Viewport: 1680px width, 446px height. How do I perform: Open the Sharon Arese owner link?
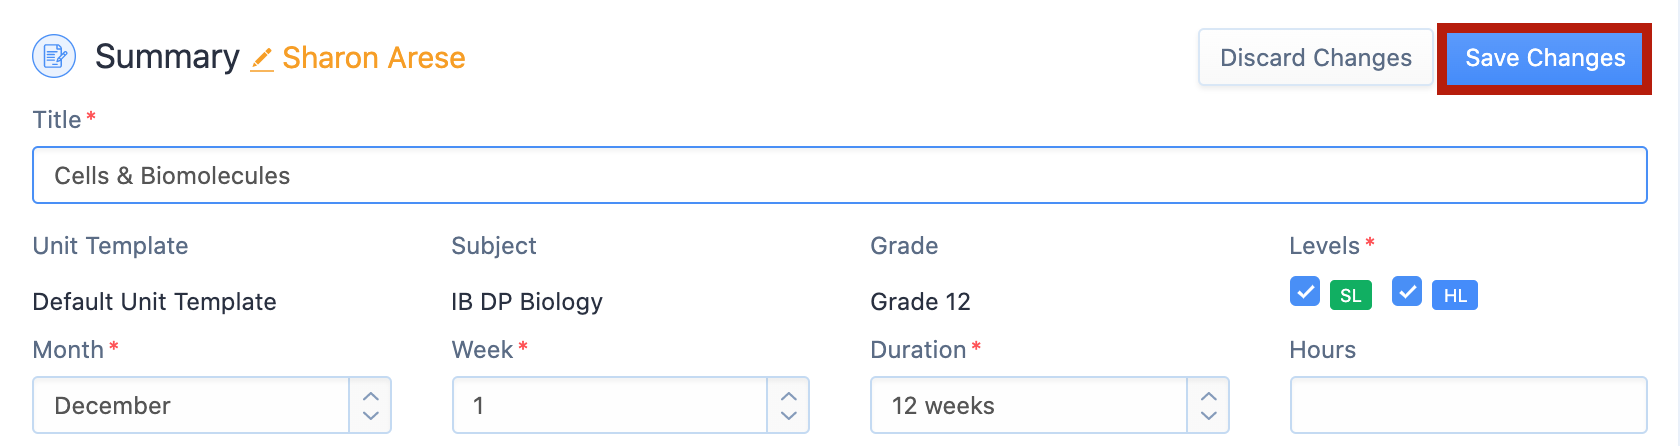(374, 58)
